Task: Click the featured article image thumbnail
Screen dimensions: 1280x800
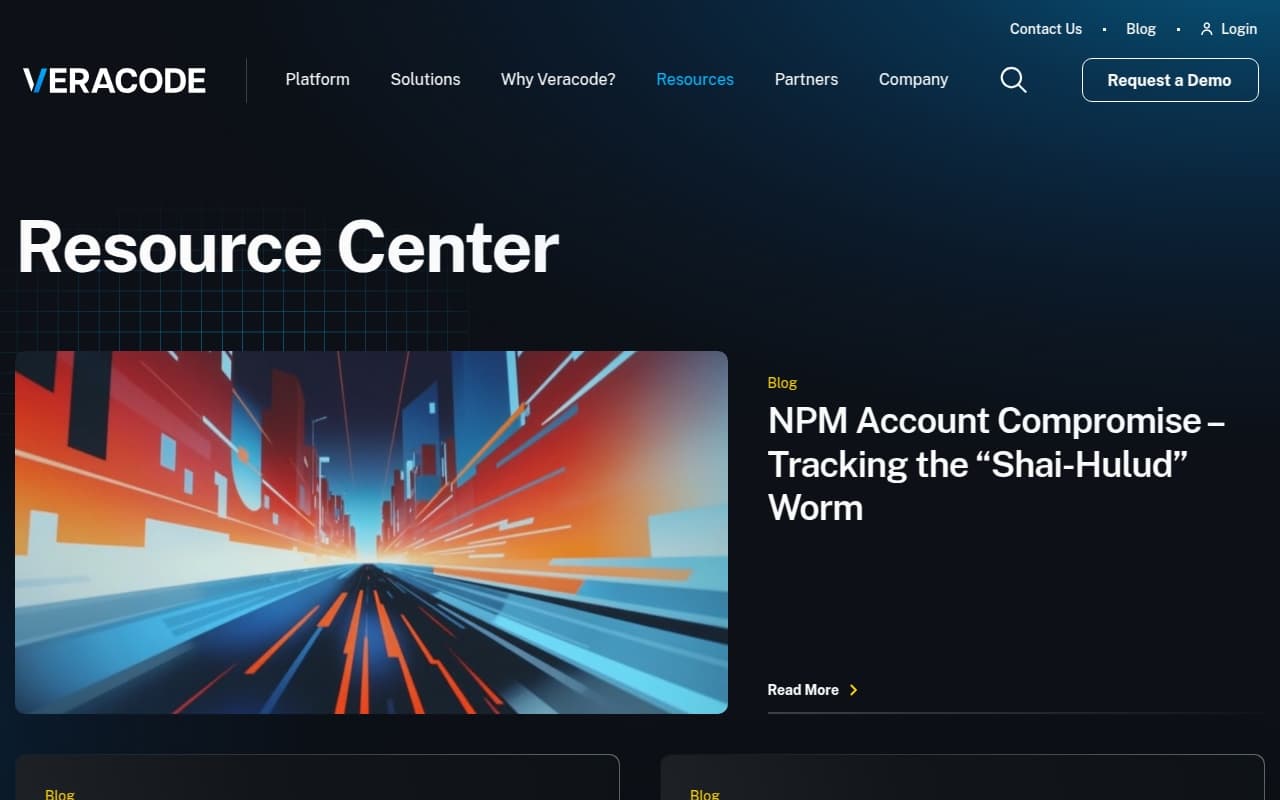Action: tap(371, 531)
